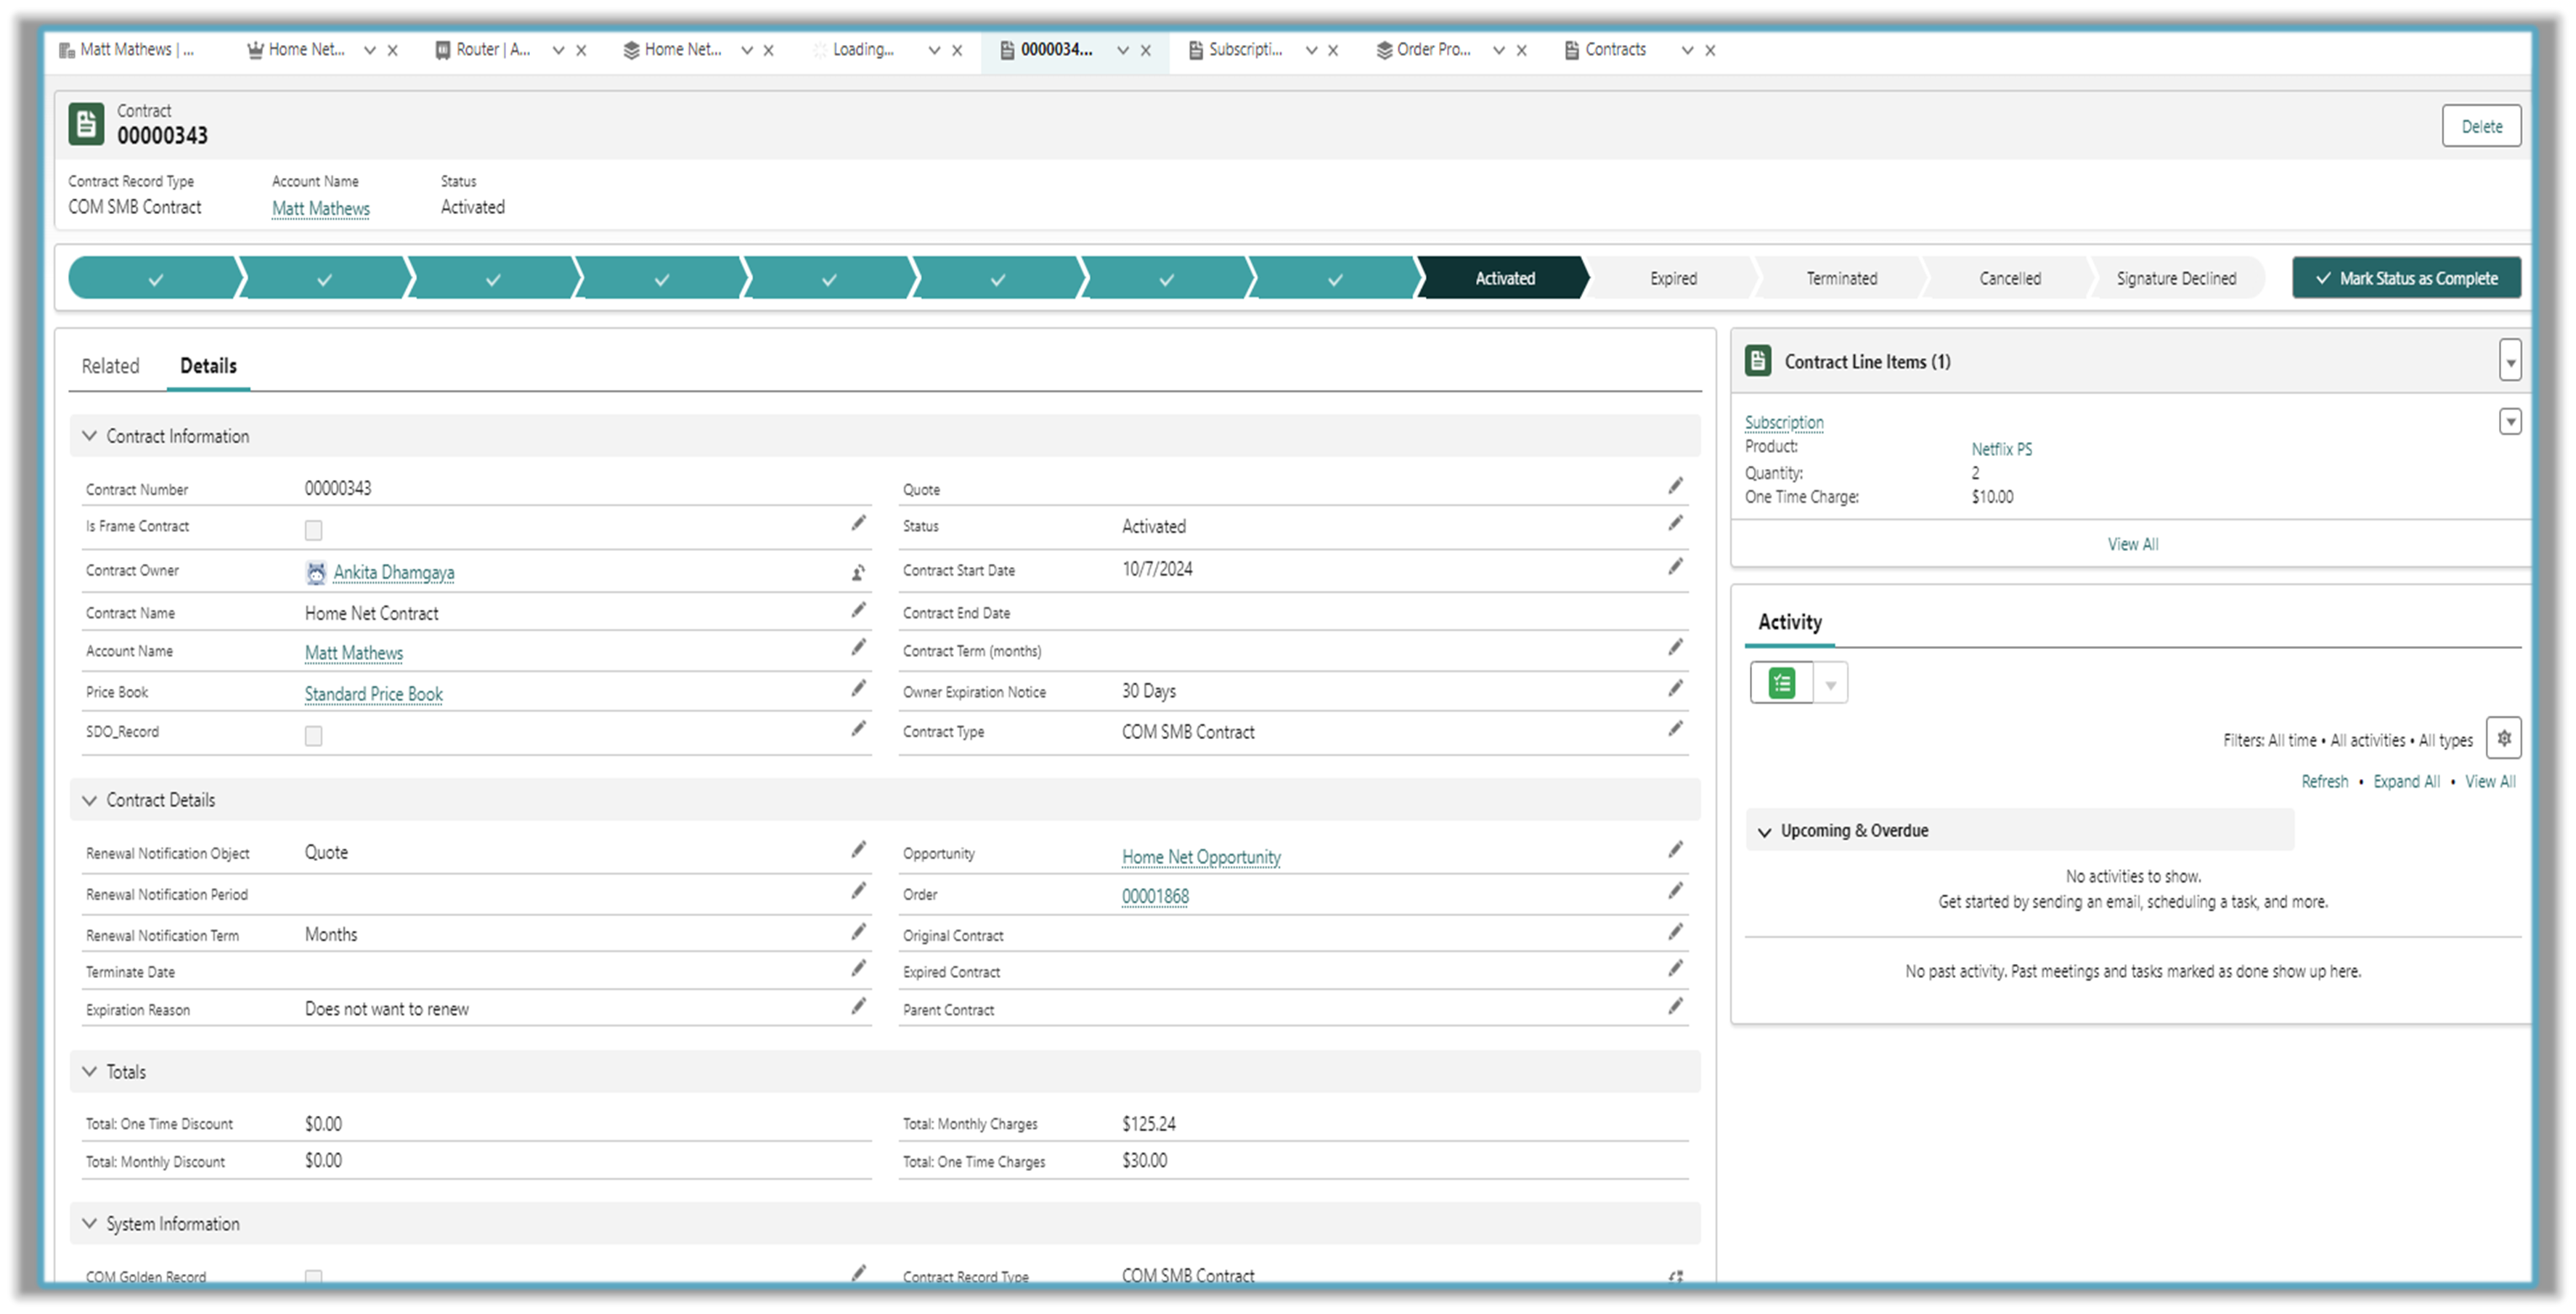The width and height of the screenshot is (2576, 1314).
Task: Edit the Contract Name pencil icon
Action: tap(858, 610)
